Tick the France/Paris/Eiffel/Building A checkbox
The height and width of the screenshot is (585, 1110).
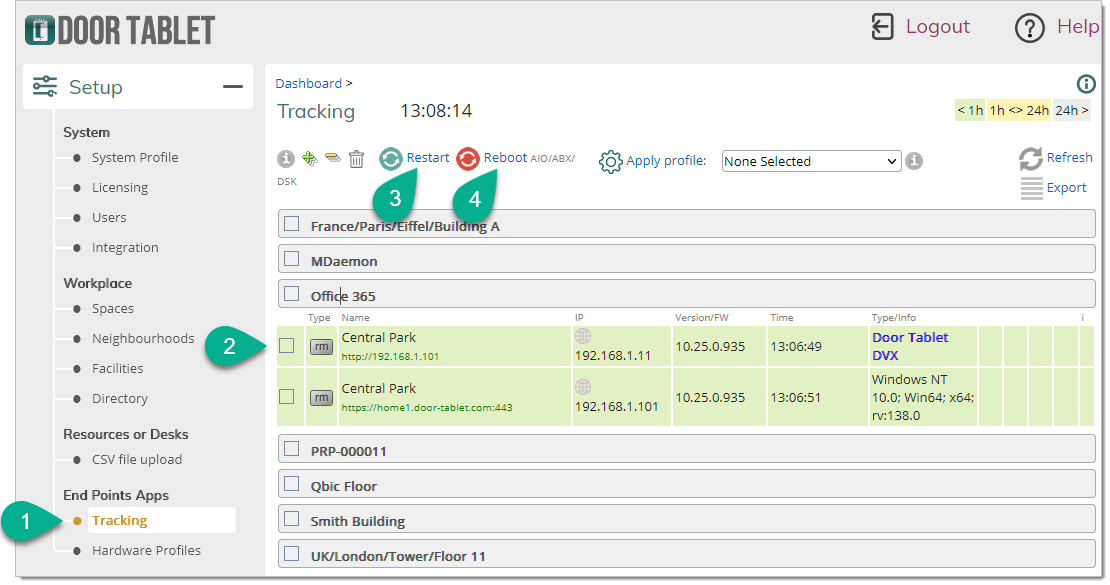point(292,225)
